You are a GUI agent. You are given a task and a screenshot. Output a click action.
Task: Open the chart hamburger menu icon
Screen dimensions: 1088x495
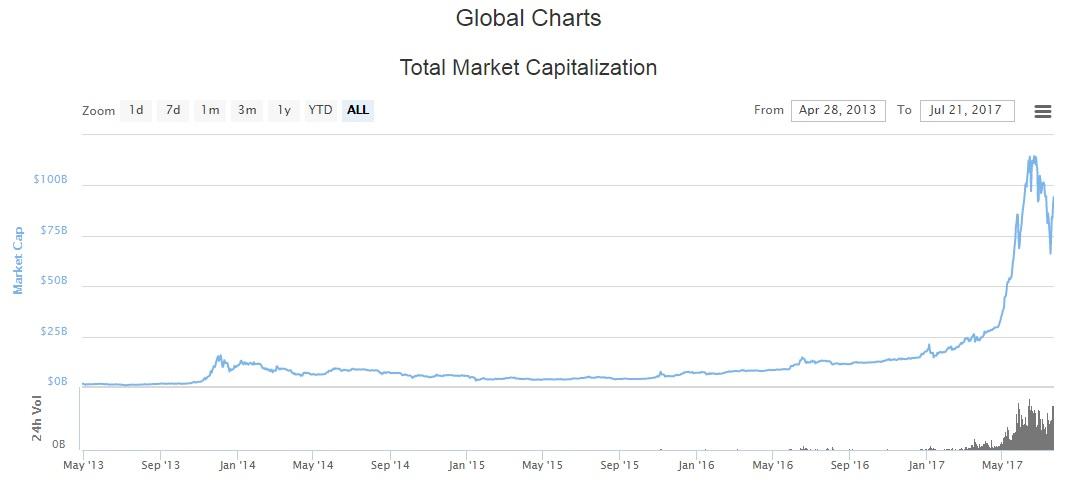[x=1042, y=111]
